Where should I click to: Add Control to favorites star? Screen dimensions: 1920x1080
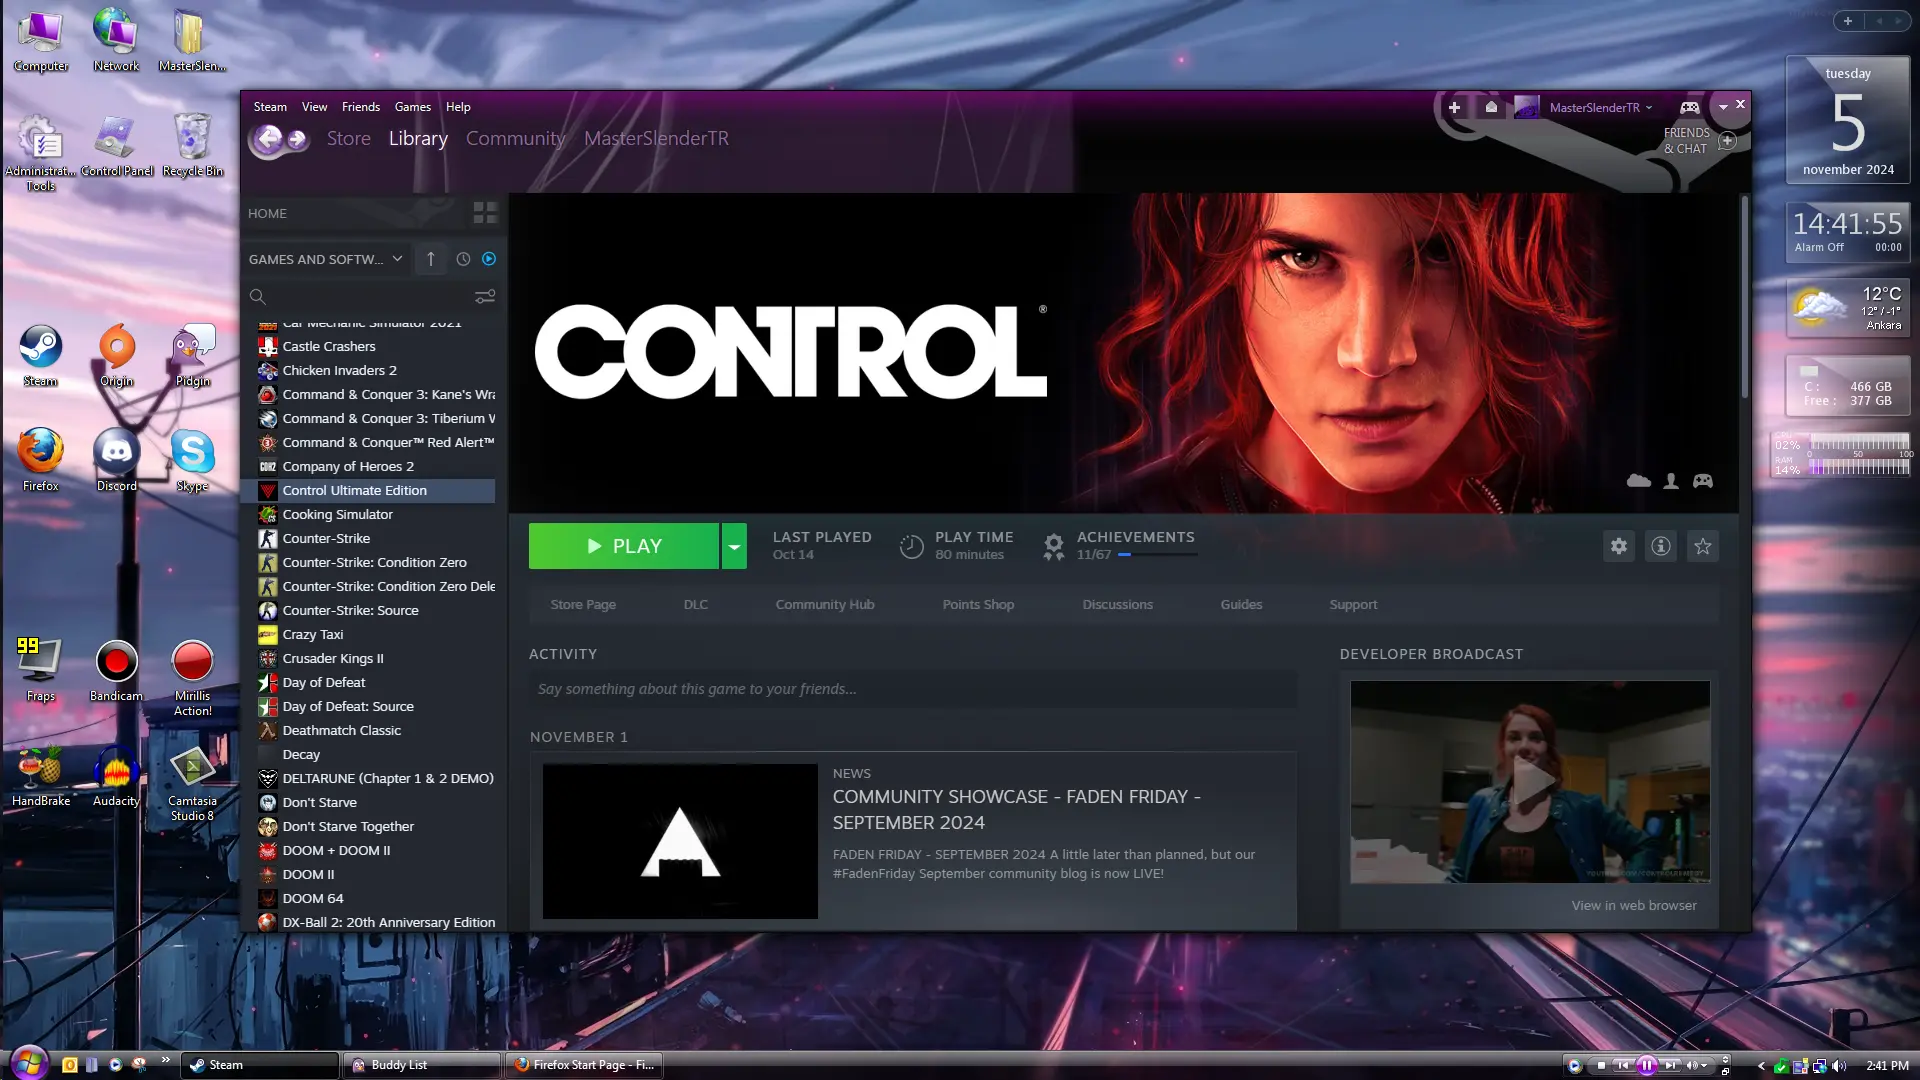1703,546
